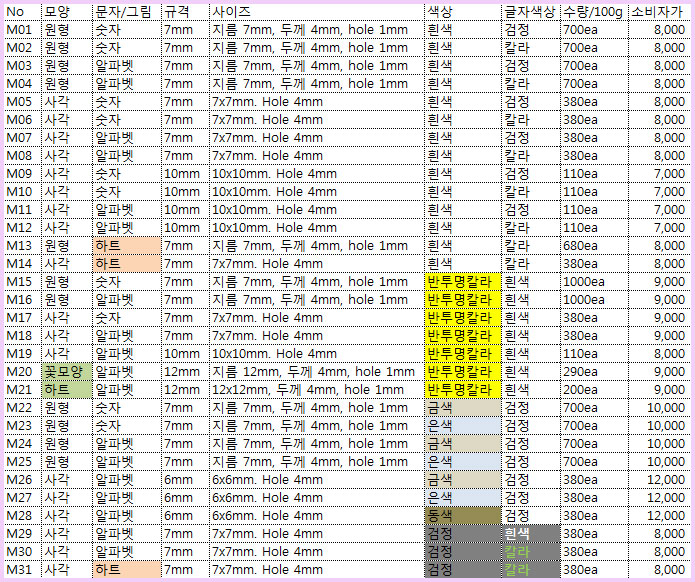Select orange '하트' cell in row M13
Image resolution: width=695 pixels, height=582 pixels.
tap(127, 246)
